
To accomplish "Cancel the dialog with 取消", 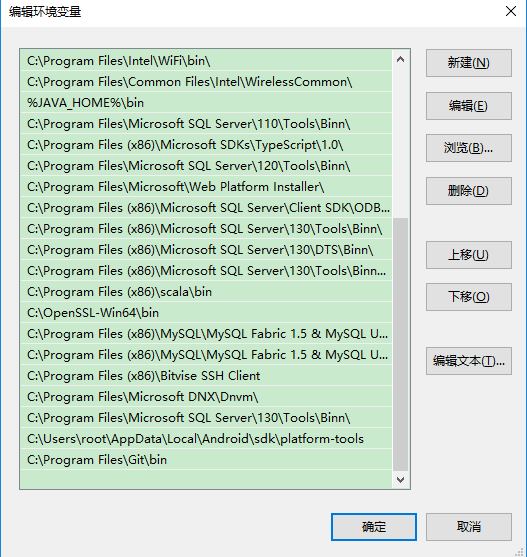I will pyautogui.click(x=469, y=527).
